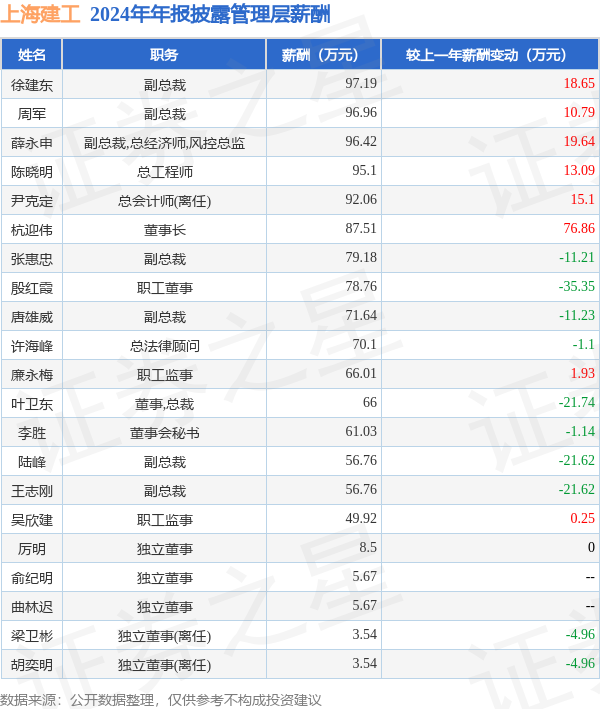
Task: Click the orange 上海建工 company name
Action: 40,14
